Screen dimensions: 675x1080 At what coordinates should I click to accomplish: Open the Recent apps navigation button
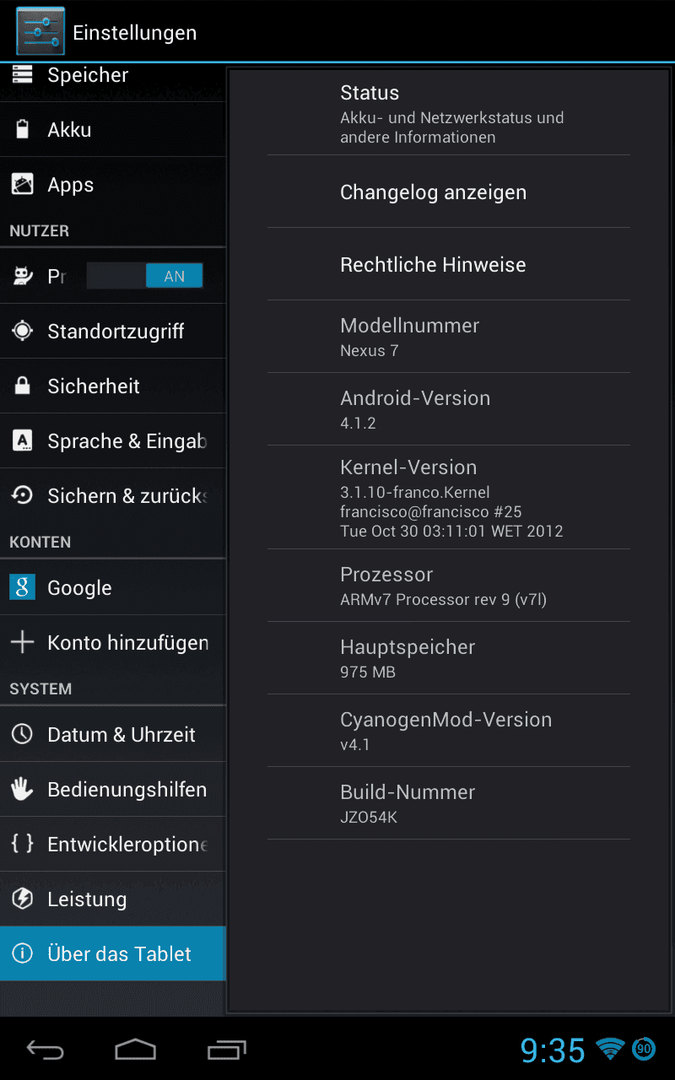227,1050
